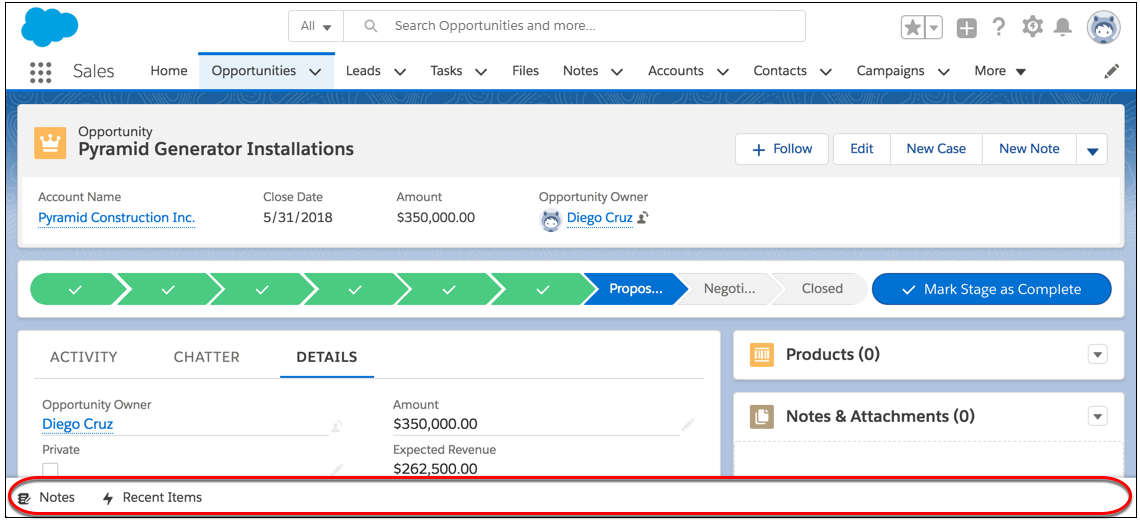
Task: Switch to the Activity tab
Action: pos(84,357)
